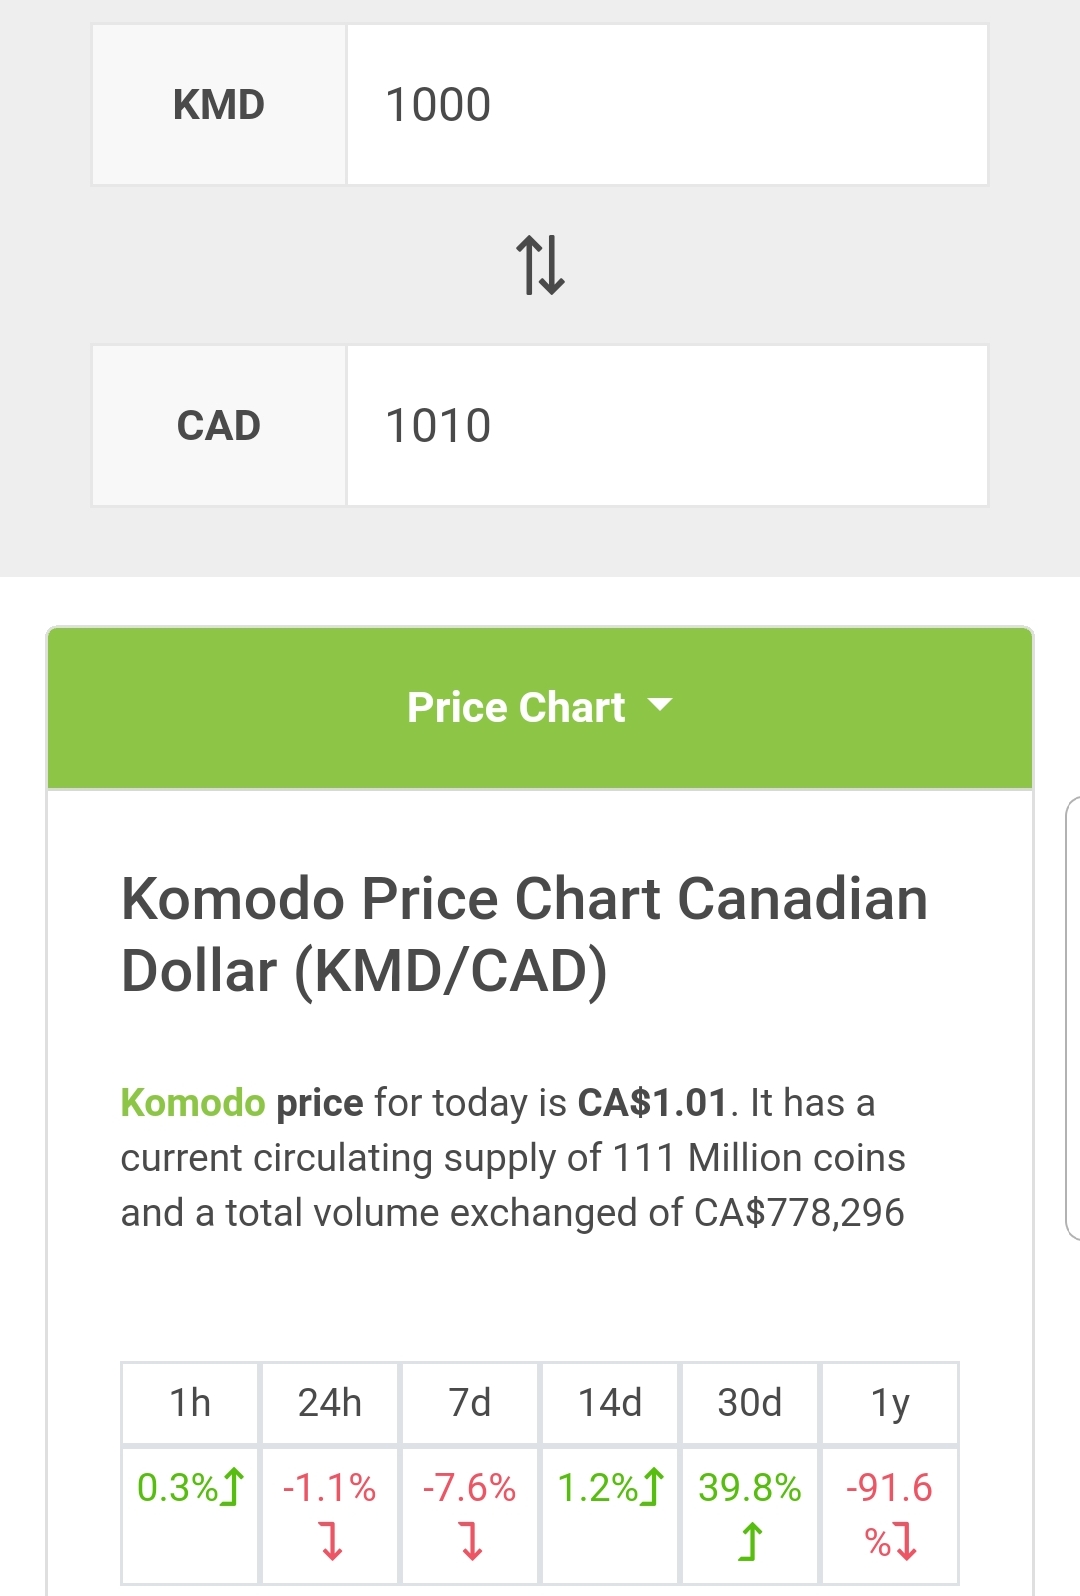
Task: Select the KMD currency label
Action: coord(219,105)
